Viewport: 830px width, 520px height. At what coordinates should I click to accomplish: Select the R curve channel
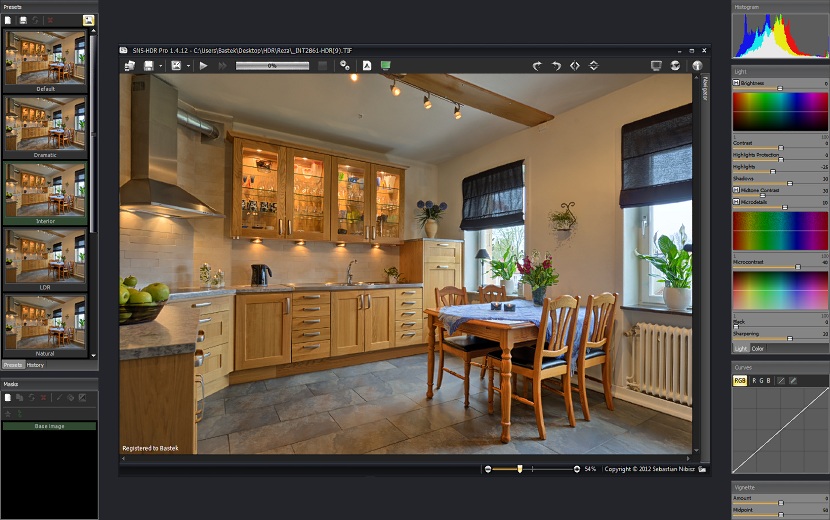(754, 380)
